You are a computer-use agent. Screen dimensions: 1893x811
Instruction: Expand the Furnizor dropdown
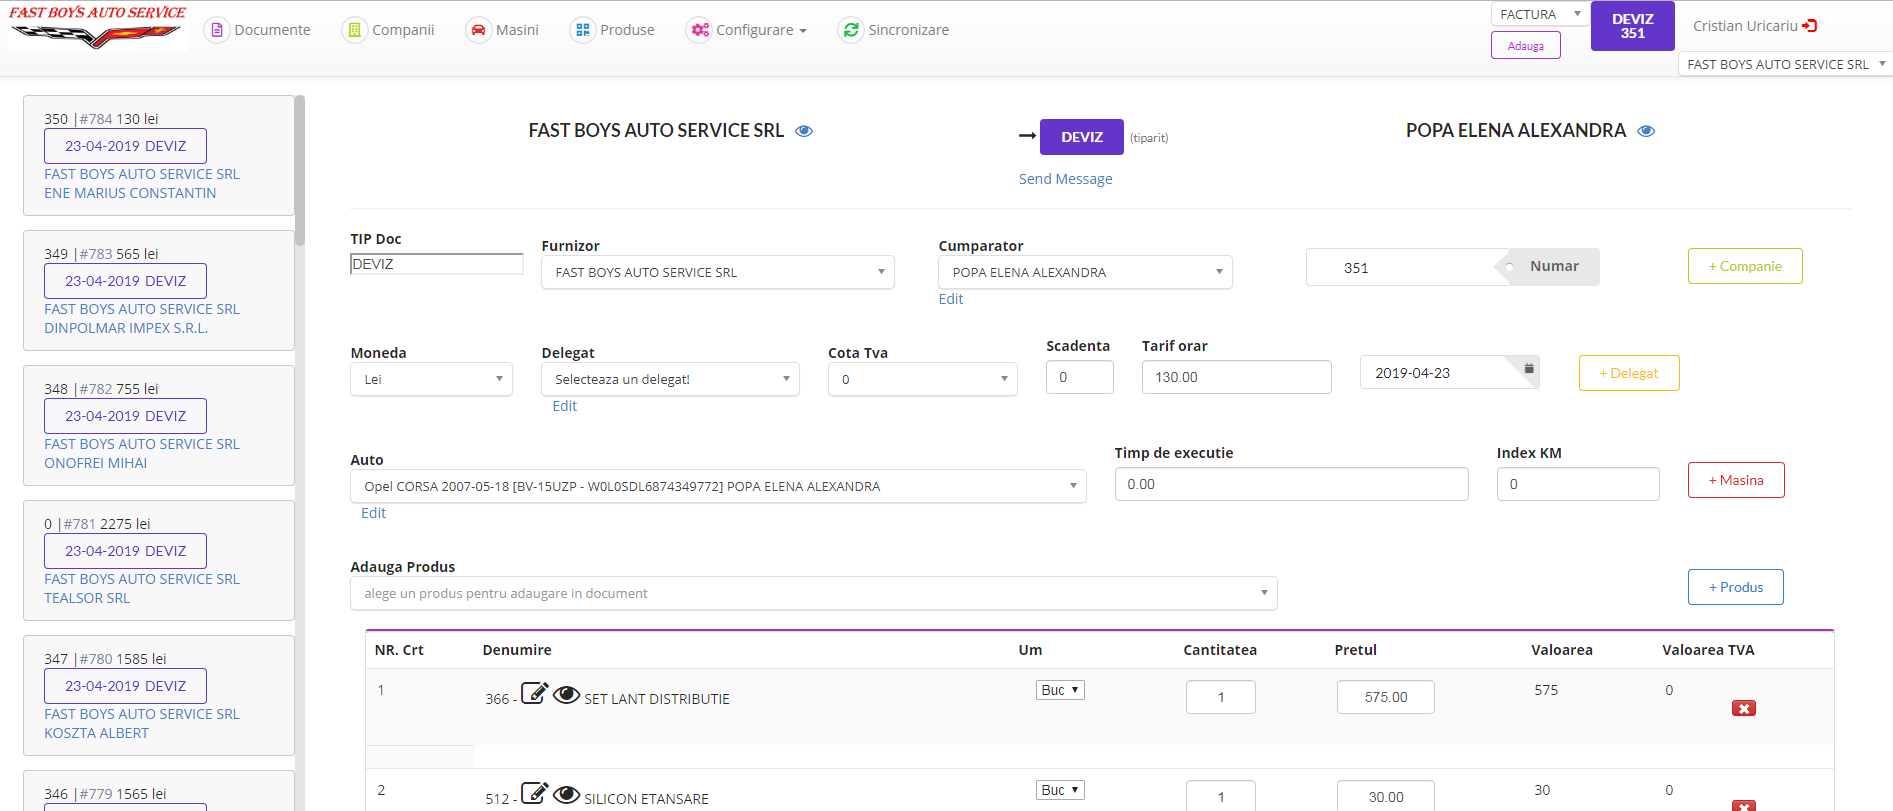coord(718,272)
